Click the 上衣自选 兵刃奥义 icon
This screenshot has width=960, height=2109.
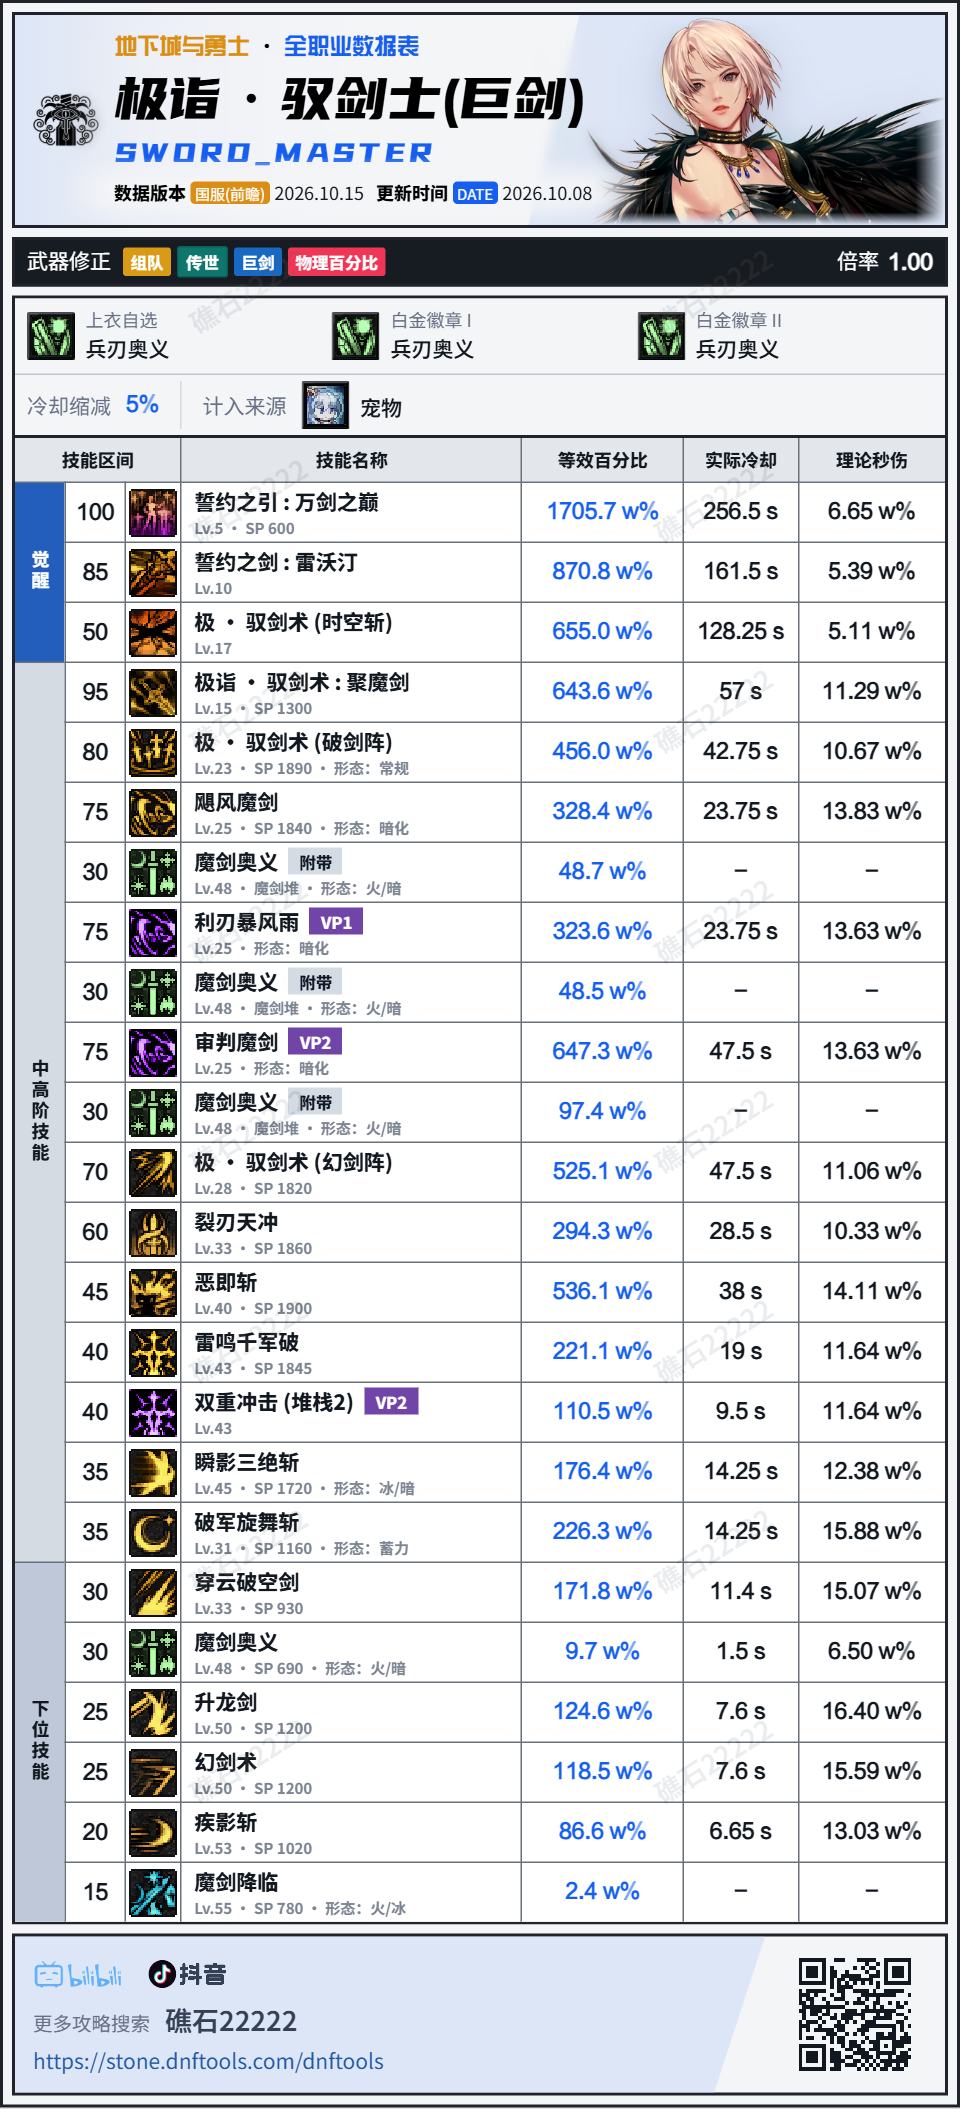pos(51,336)
